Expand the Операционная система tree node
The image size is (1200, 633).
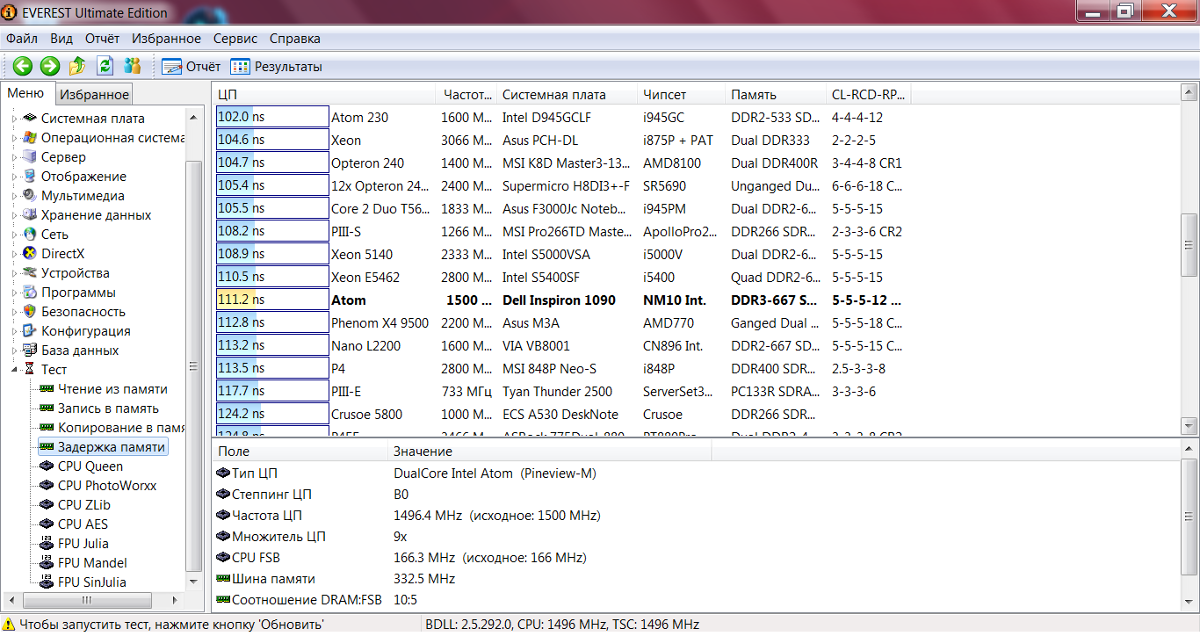coord(15,137)
